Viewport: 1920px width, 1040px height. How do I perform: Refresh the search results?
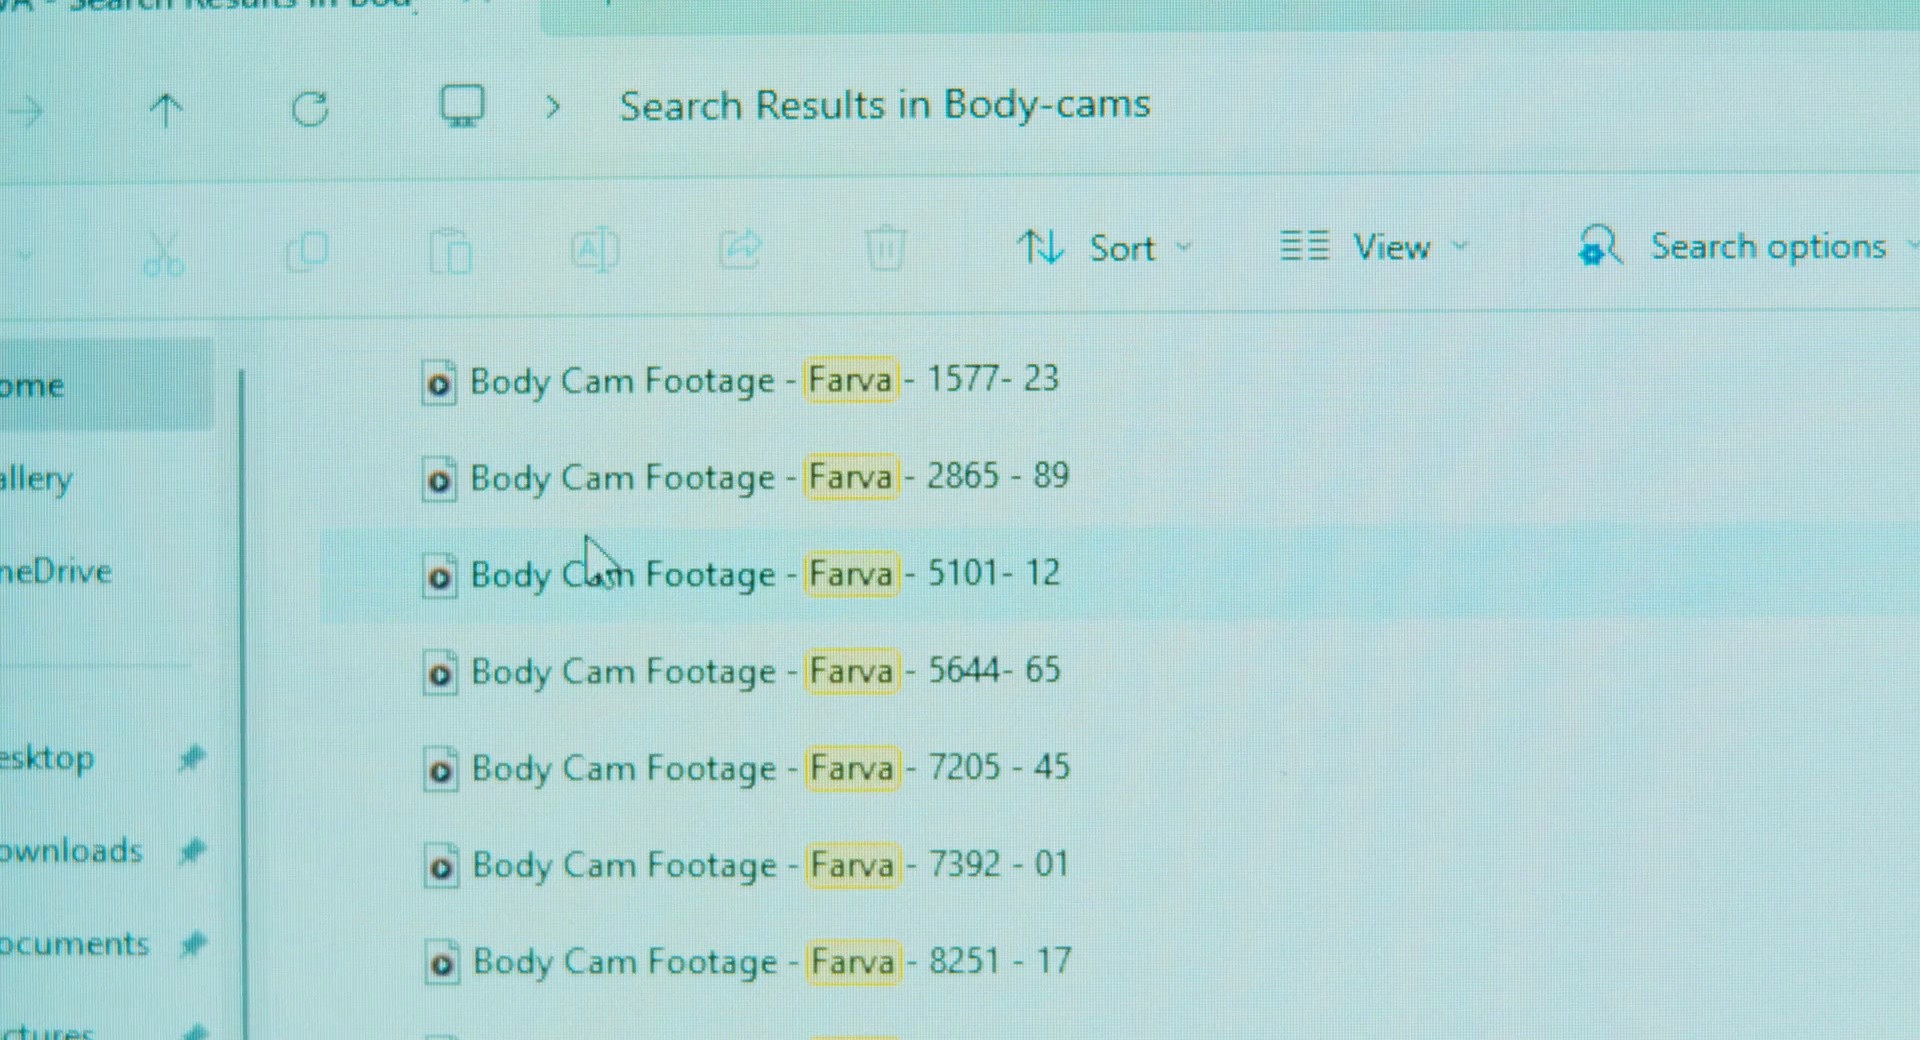click(310, 109)
